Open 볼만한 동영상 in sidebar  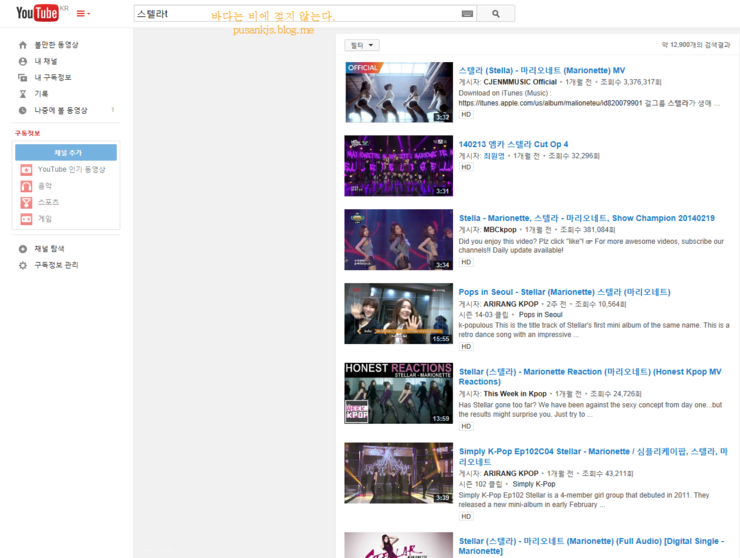tap(56, 45)
